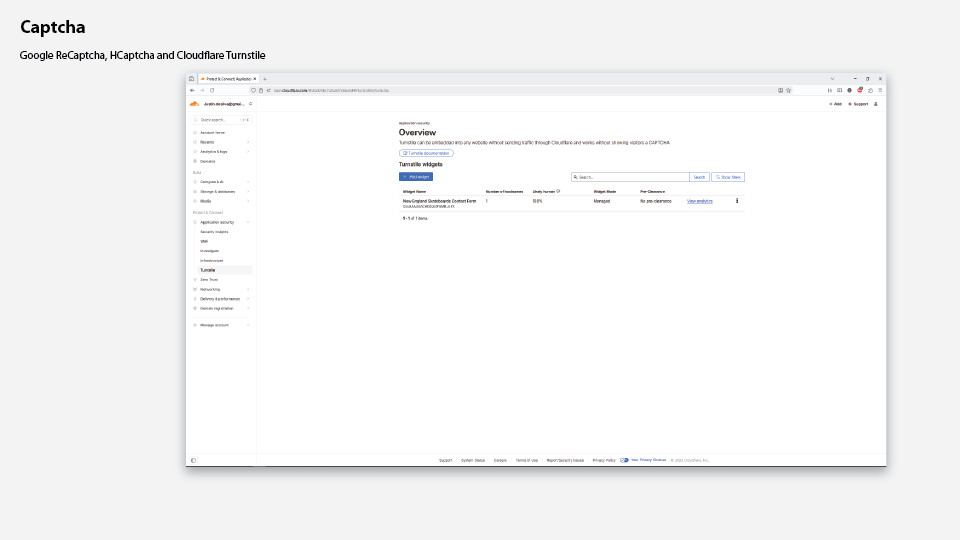960x540 pixels.
Task: Click the Likely human info icon
Action: [558, 191]
